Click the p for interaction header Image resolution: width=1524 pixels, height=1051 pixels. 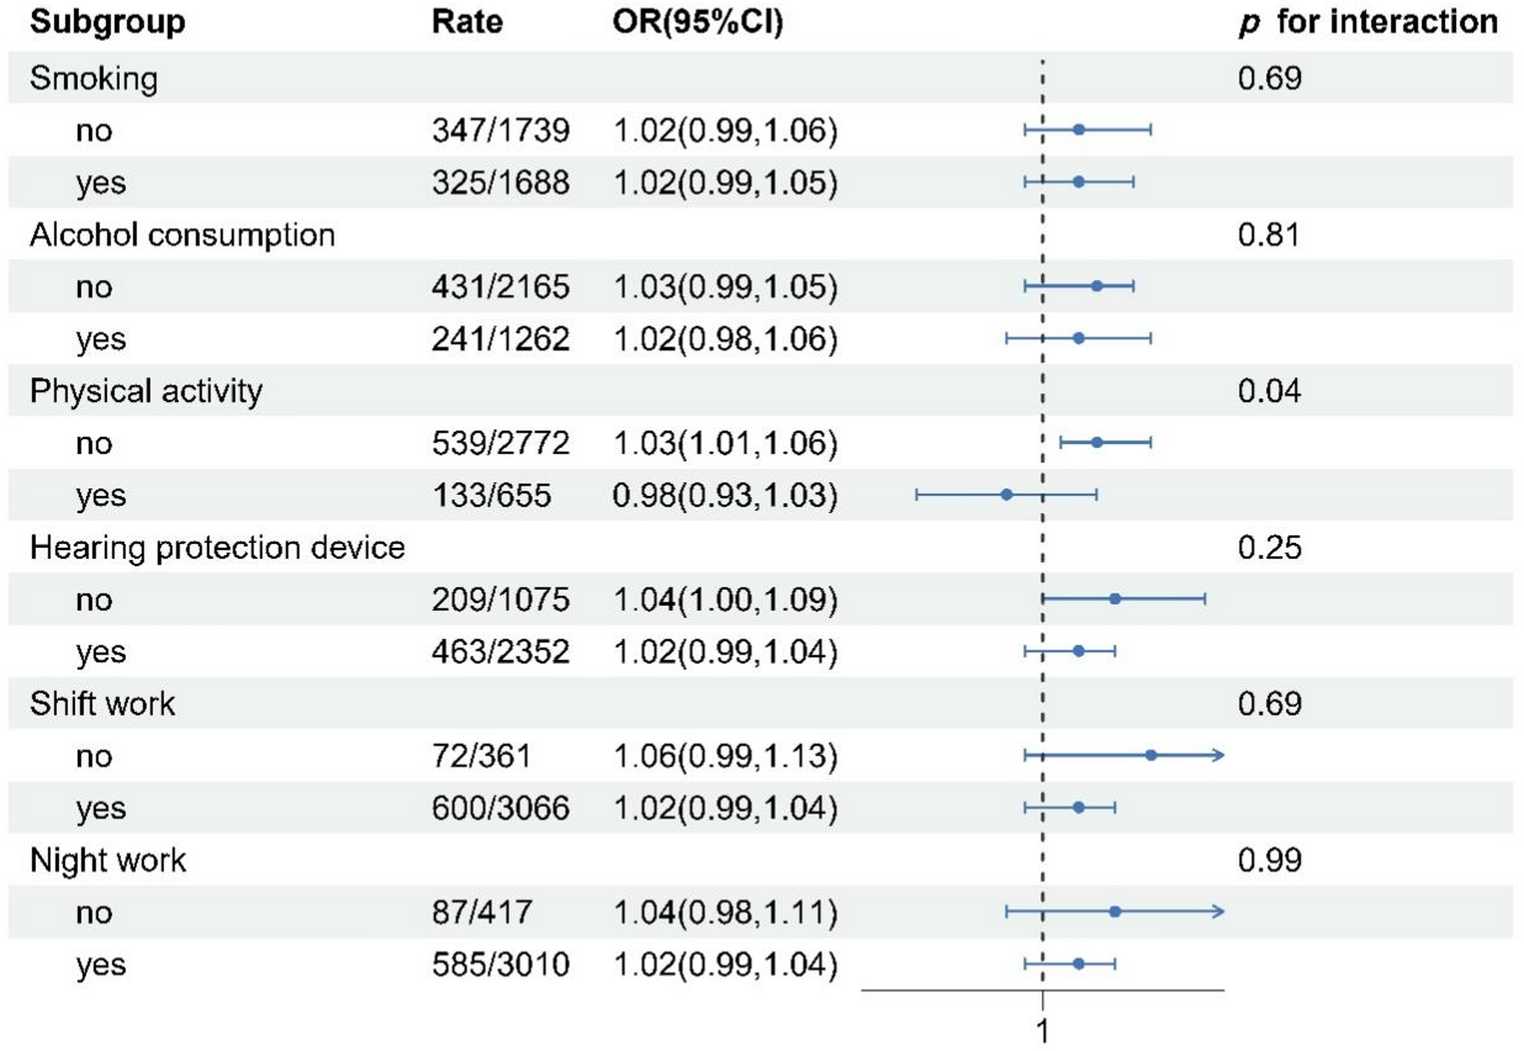tap(1368, 22)
